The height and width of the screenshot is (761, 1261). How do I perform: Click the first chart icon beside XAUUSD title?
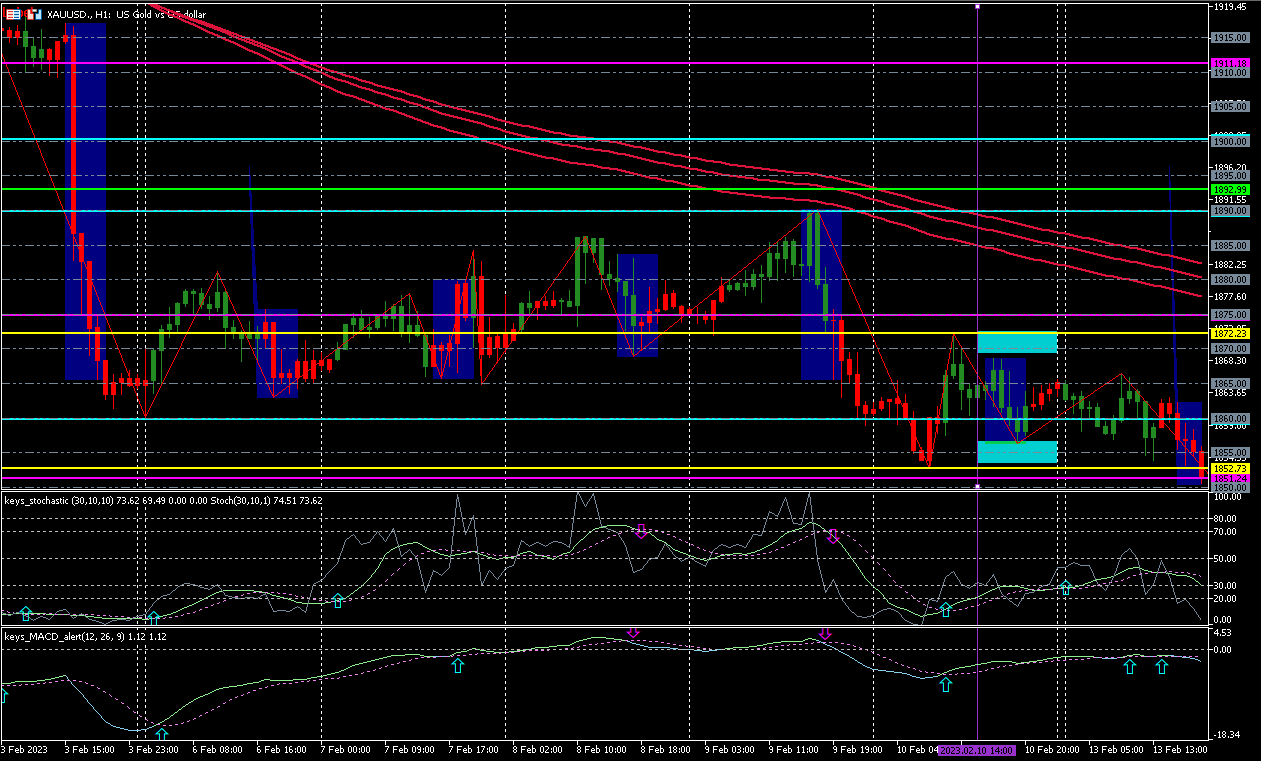pyautogui.click(x=13, y=14)
